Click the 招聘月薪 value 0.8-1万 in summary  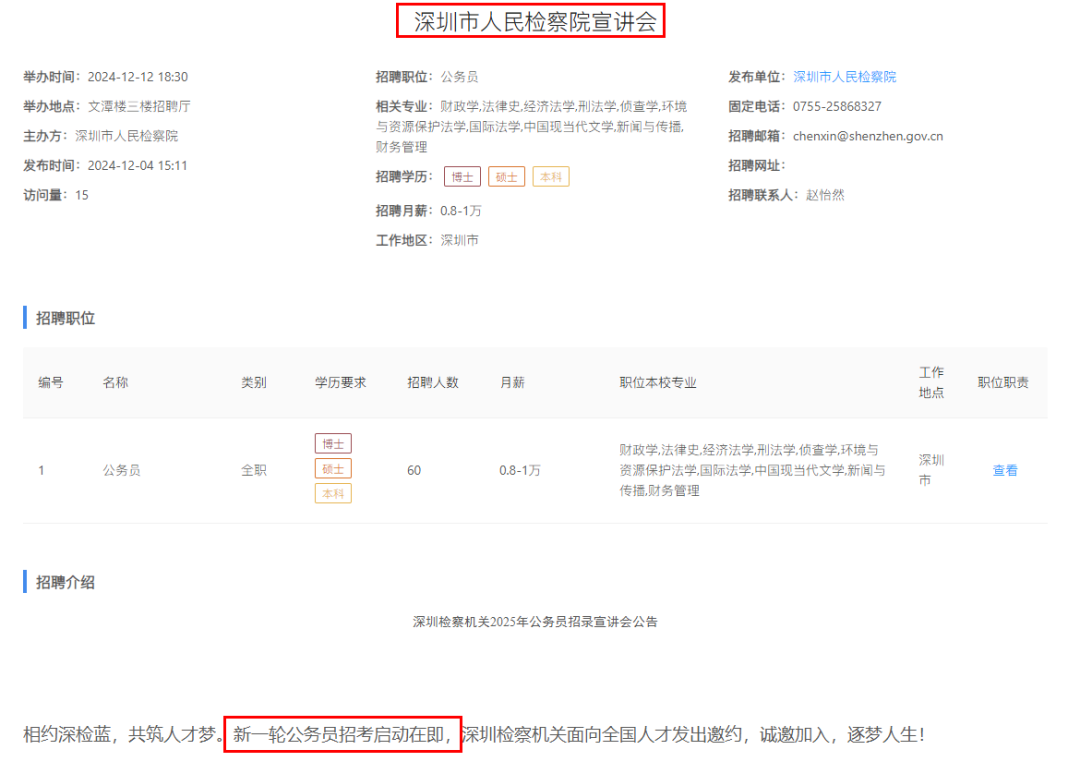click(461, 211)
